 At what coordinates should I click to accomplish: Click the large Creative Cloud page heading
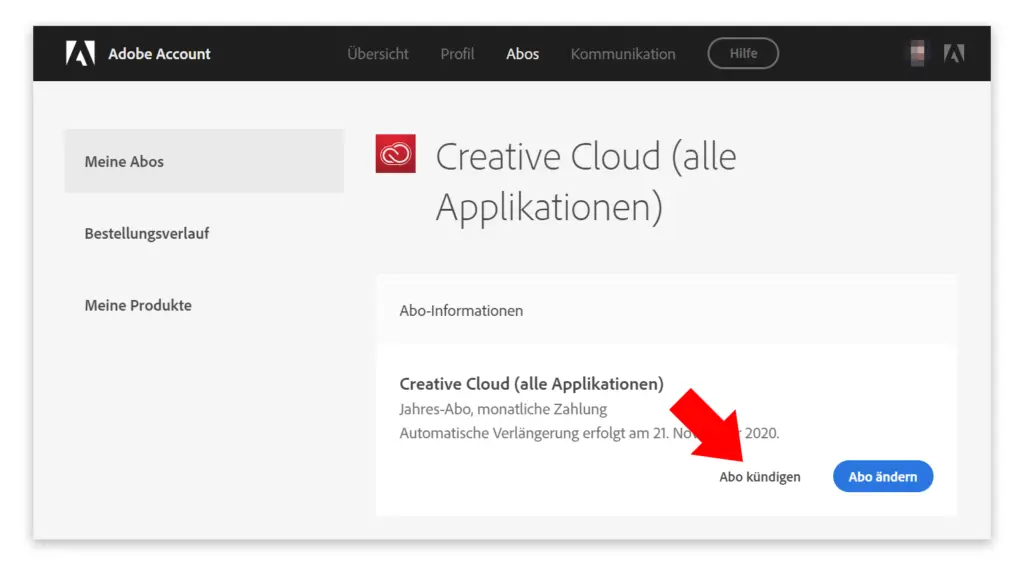tap(586, 182)
